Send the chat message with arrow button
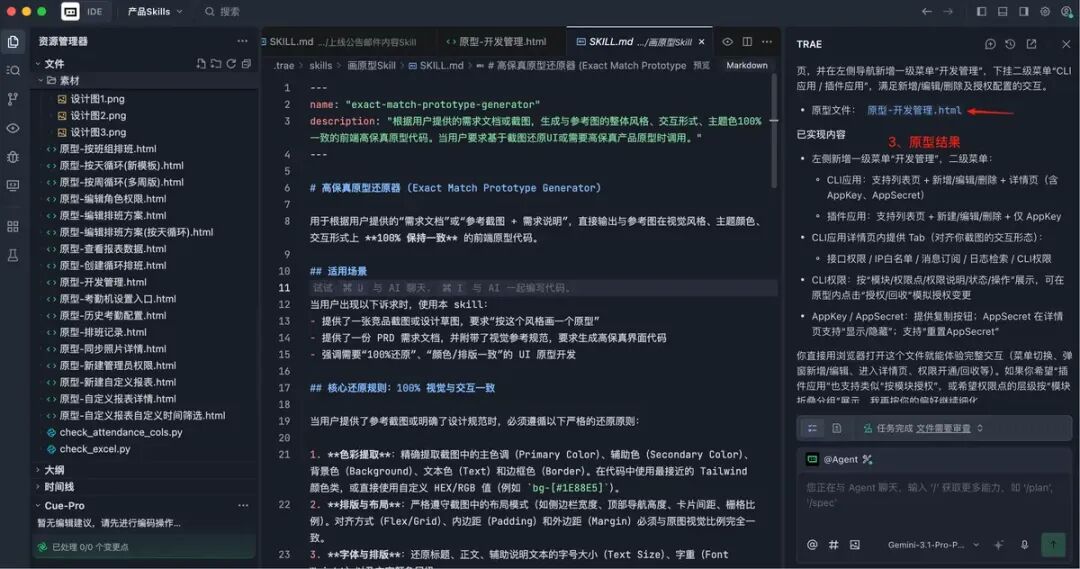This screenshot has height=569, width=1080. 1052,544
